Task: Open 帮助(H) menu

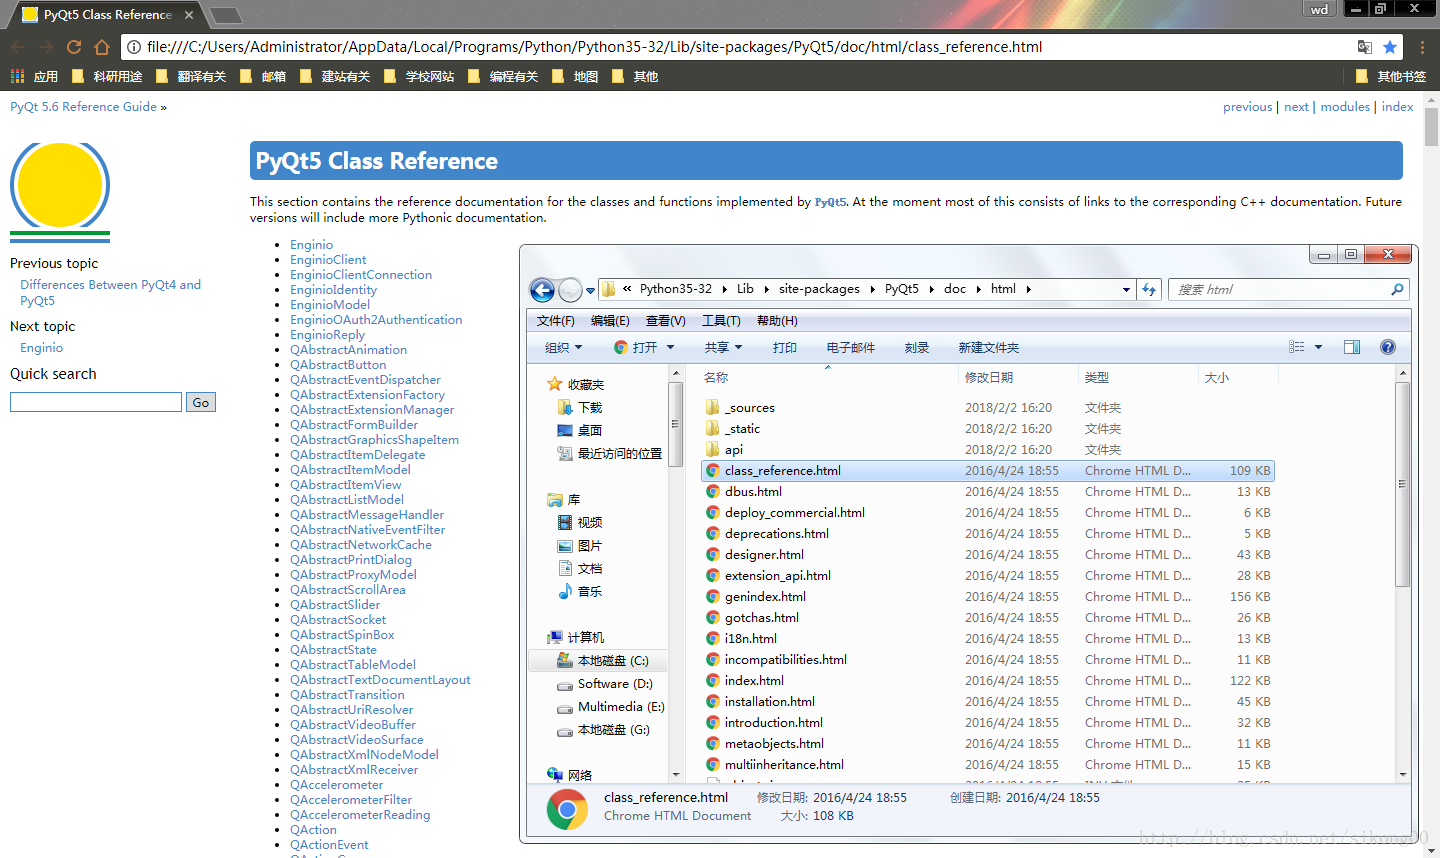Action: pyautogui.click(x=777, y=320)
